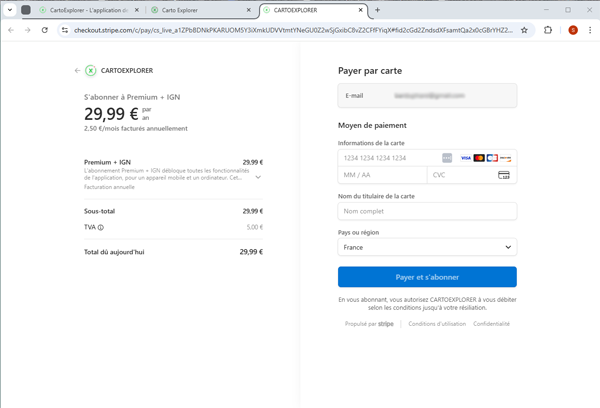This screenshot has height=408, width=600.
Task: Bookmark this page with the star icon
Action: tap(525, 30)
